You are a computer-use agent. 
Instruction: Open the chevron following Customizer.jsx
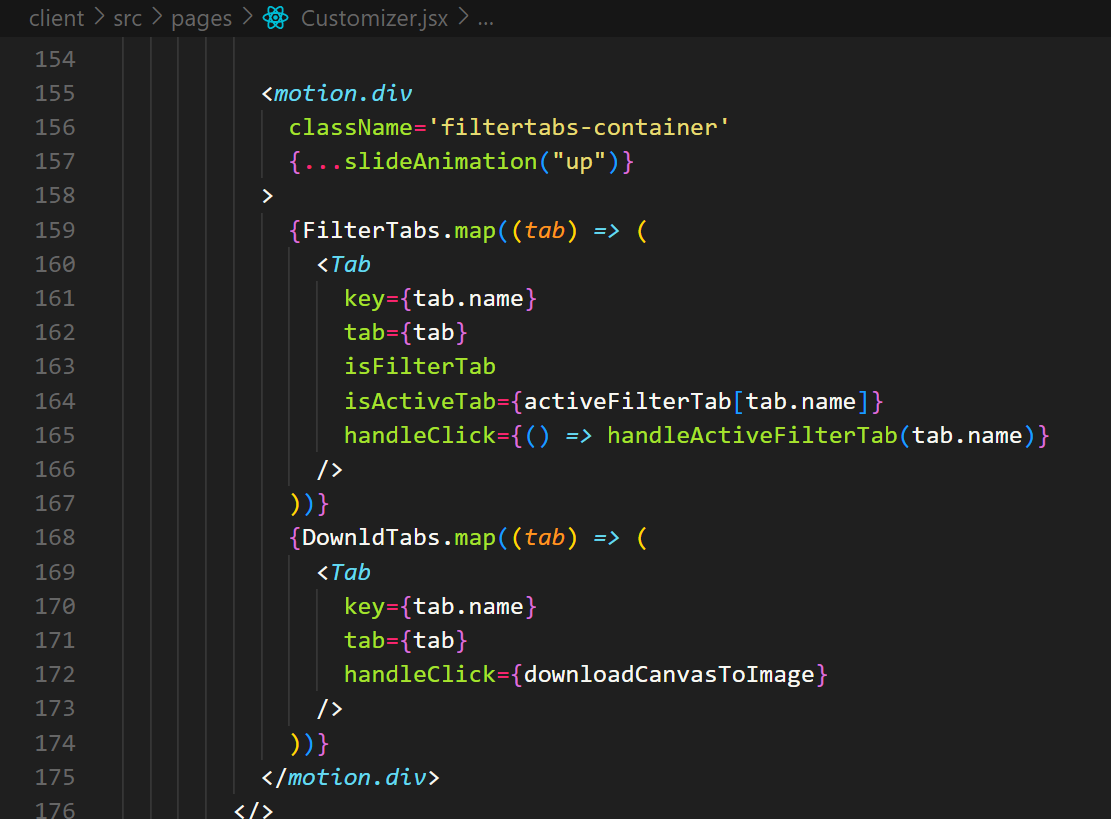point(463,18)
